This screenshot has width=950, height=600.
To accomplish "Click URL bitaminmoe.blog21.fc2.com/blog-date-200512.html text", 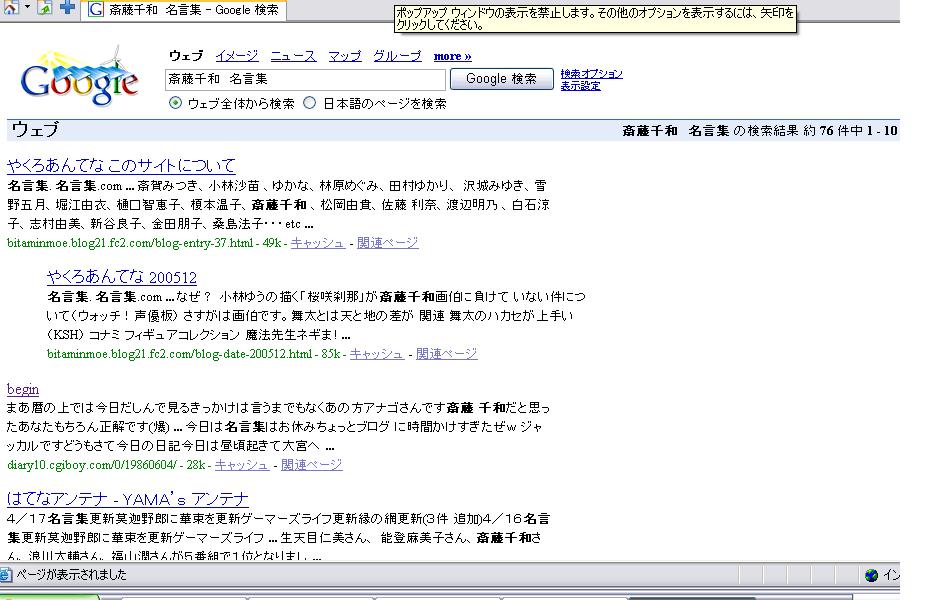I will (180, 354).
